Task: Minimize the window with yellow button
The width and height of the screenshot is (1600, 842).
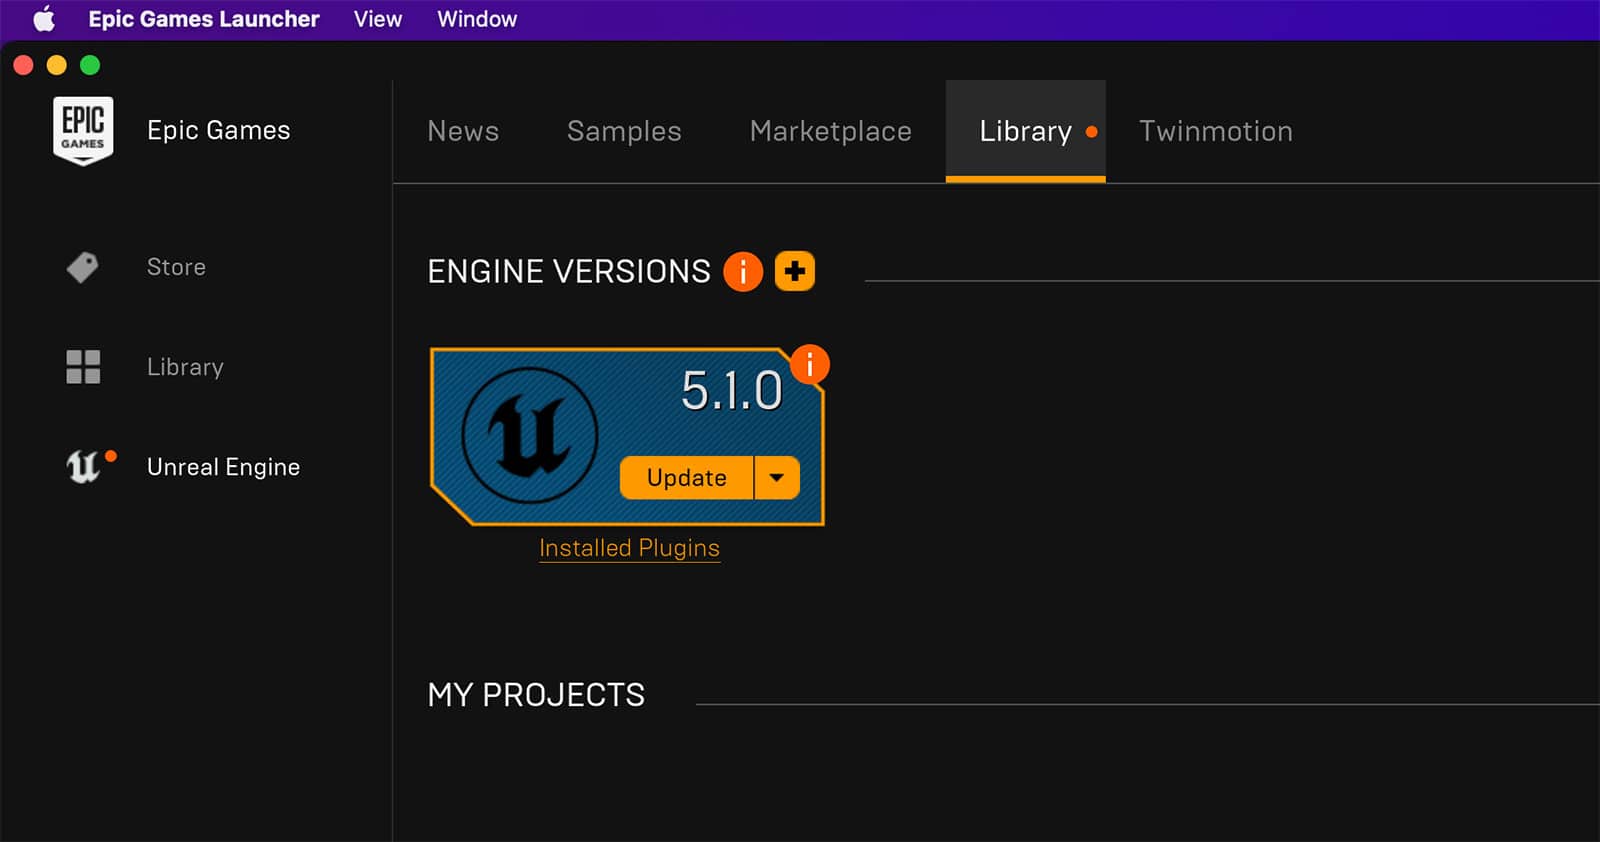Action: [57, 65]
